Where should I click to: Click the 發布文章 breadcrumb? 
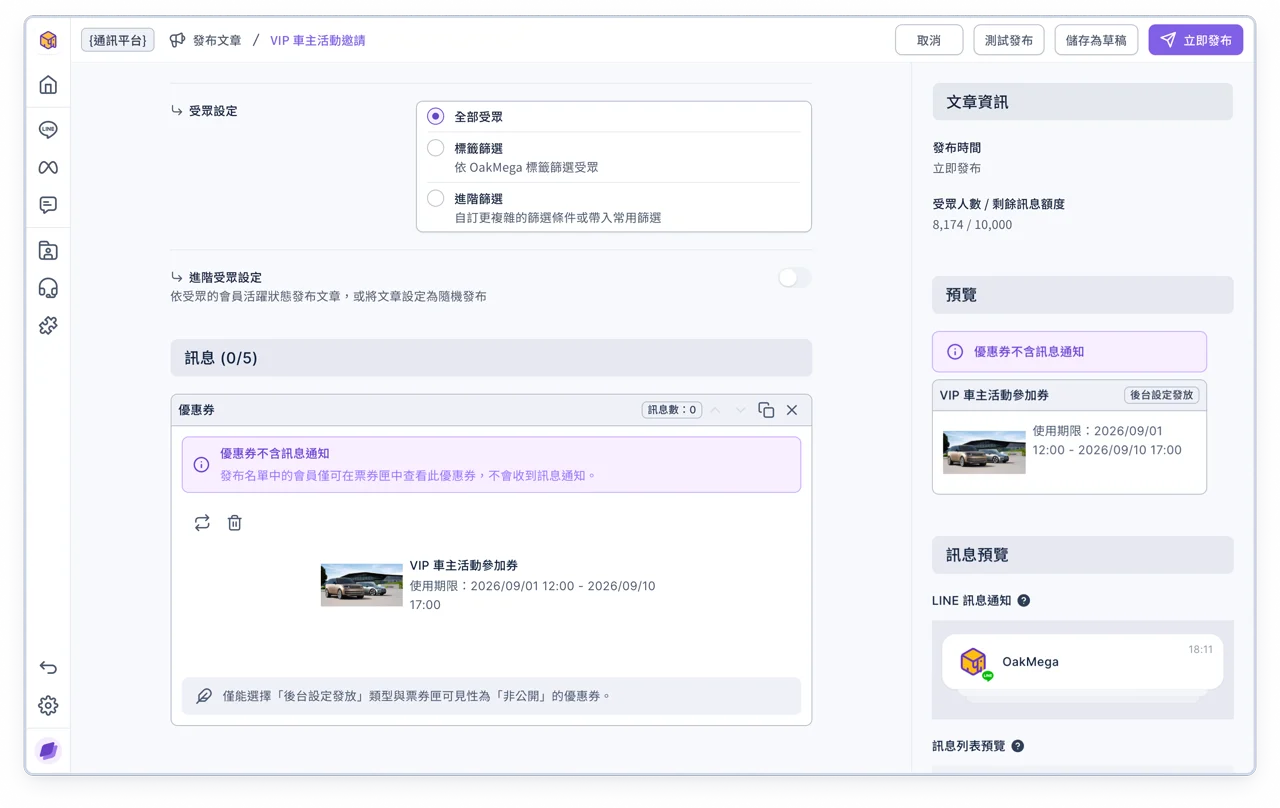click(217, 40)
